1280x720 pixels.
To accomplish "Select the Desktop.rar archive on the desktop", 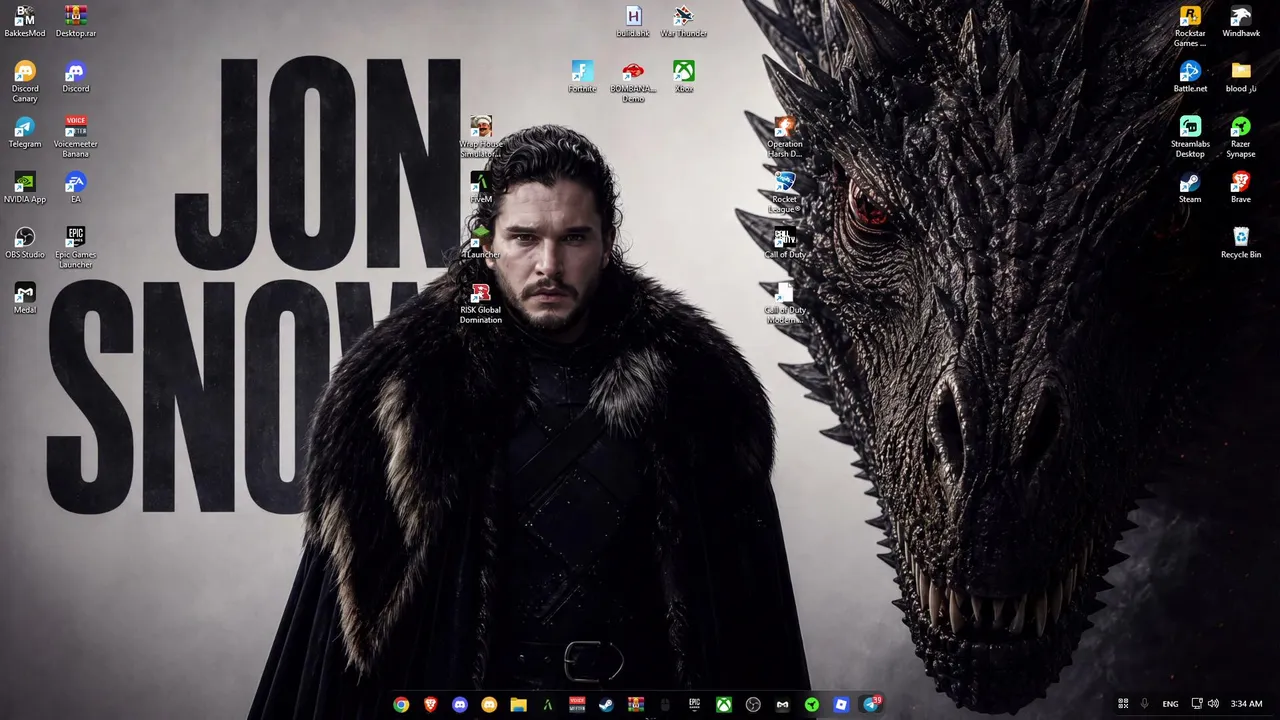I will [x=76, y=22].
